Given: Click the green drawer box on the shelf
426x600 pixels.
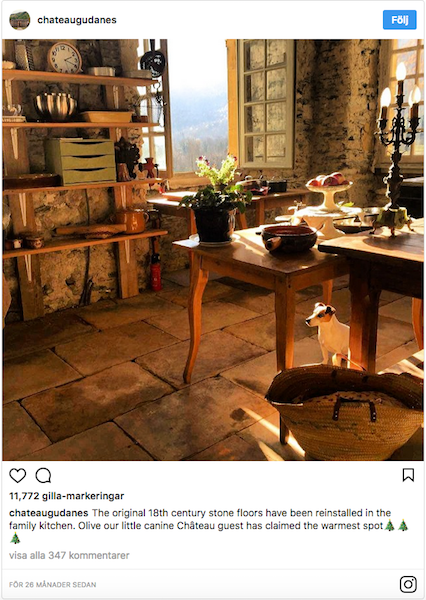Looking at the screenshot, I should click(x=81, y=160).
